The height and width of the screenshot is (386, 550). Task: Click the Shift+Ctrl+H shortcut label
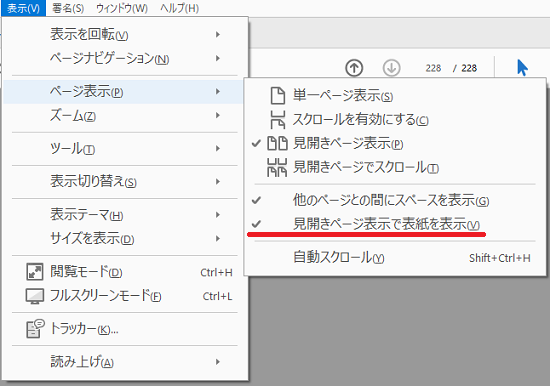(x=500, y=258)
